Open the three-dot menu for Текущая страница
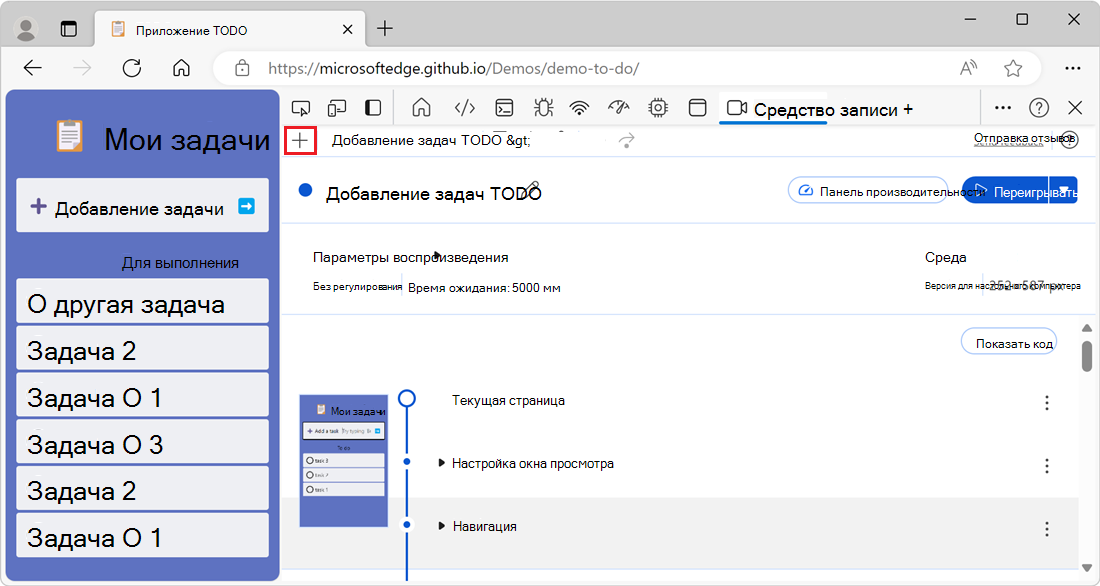 pos(1046,402)
